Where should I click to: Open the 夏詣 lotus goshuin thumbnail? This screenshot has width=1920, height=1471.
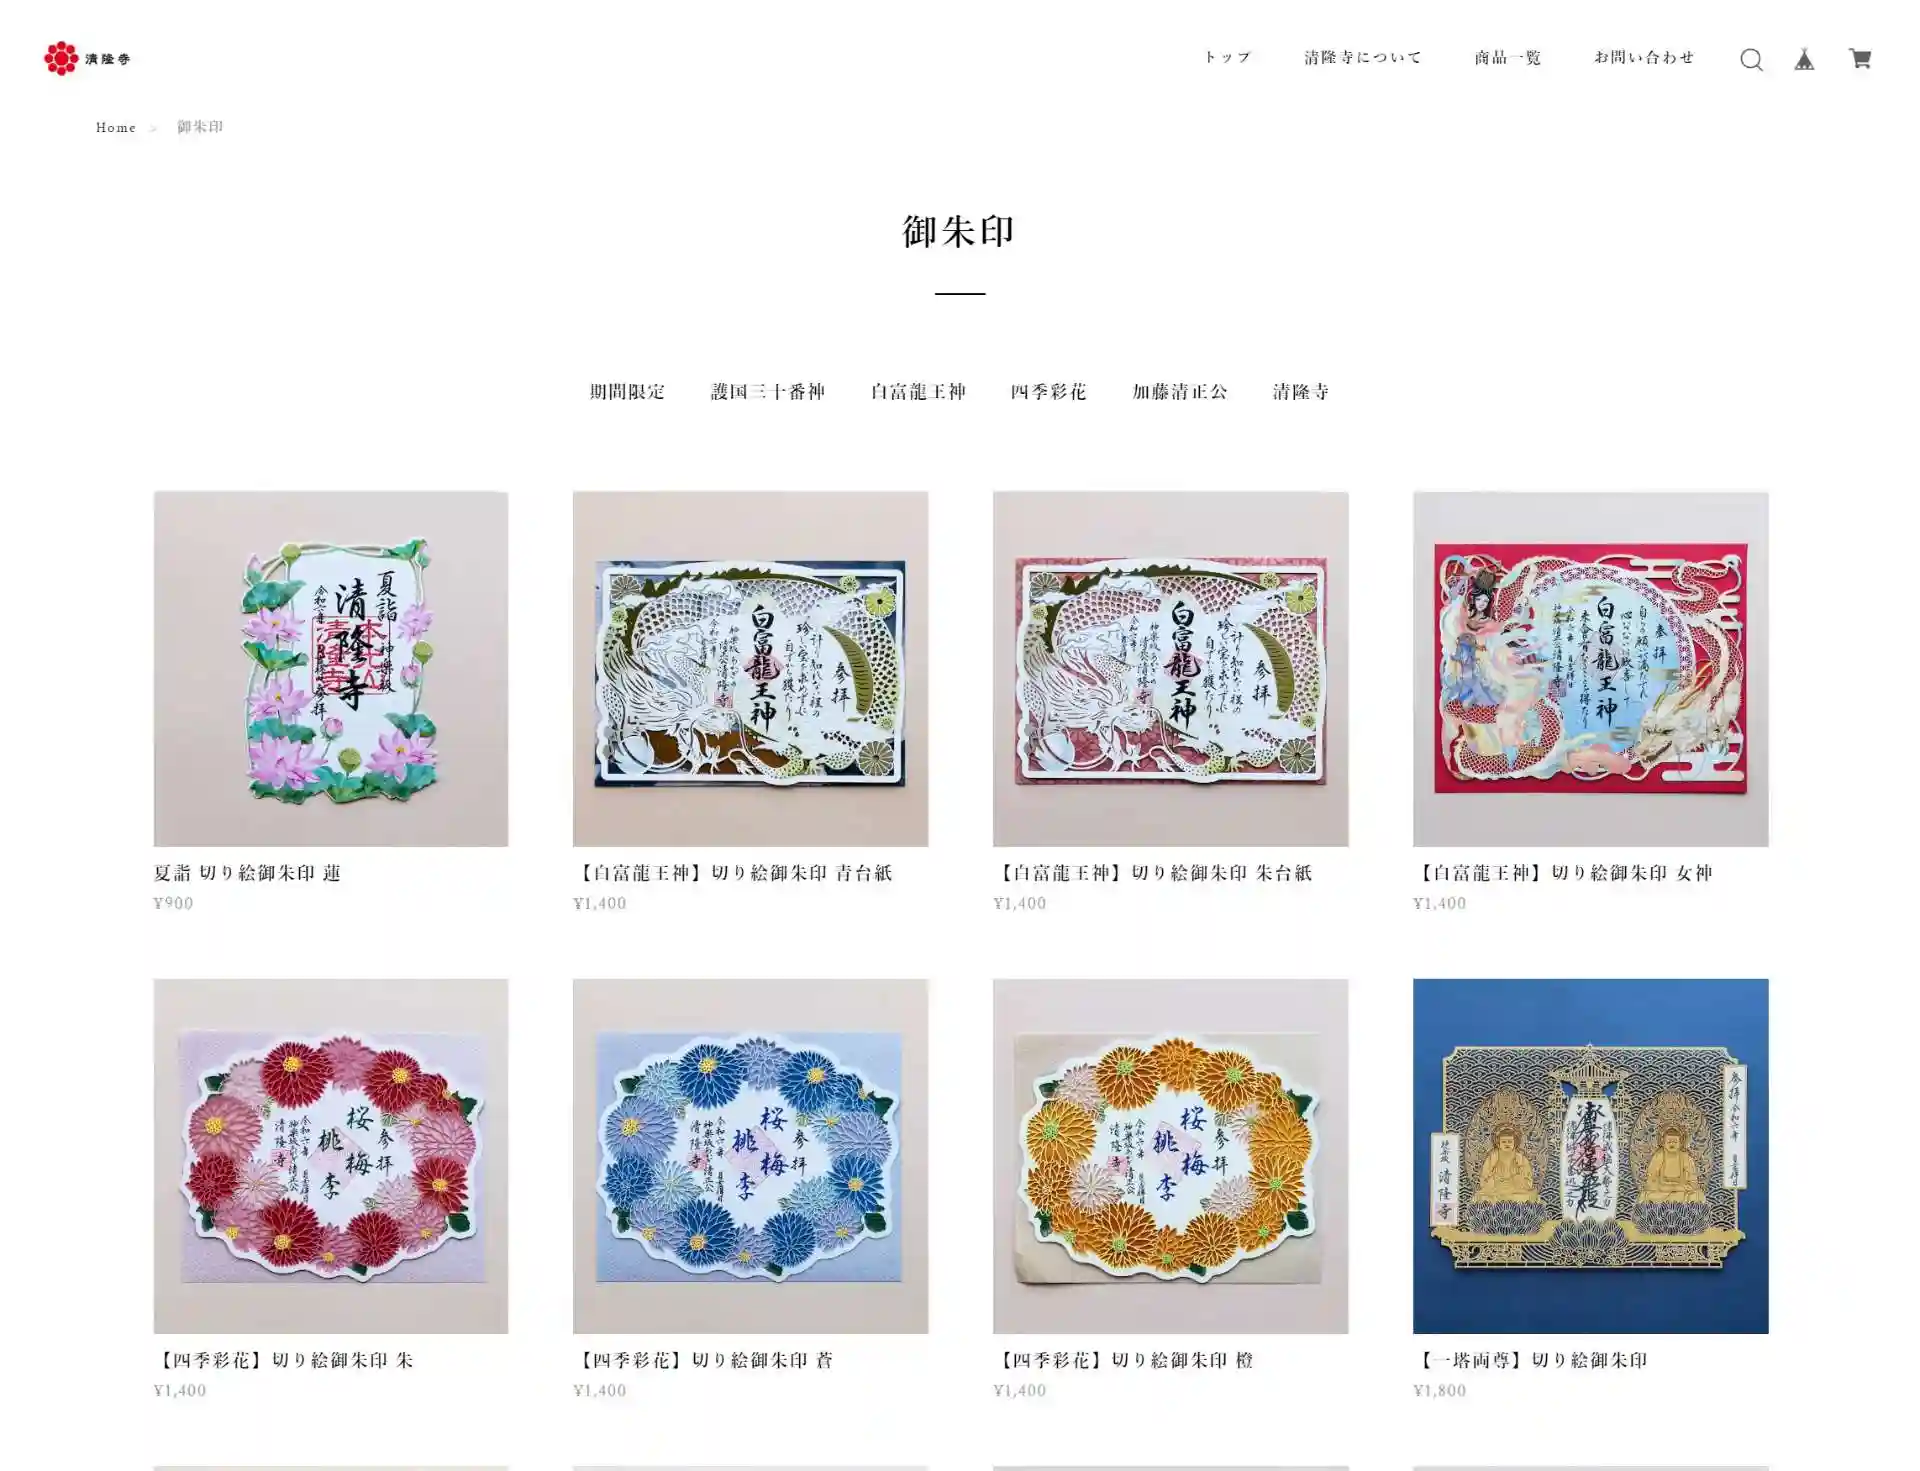pos(331,669)
